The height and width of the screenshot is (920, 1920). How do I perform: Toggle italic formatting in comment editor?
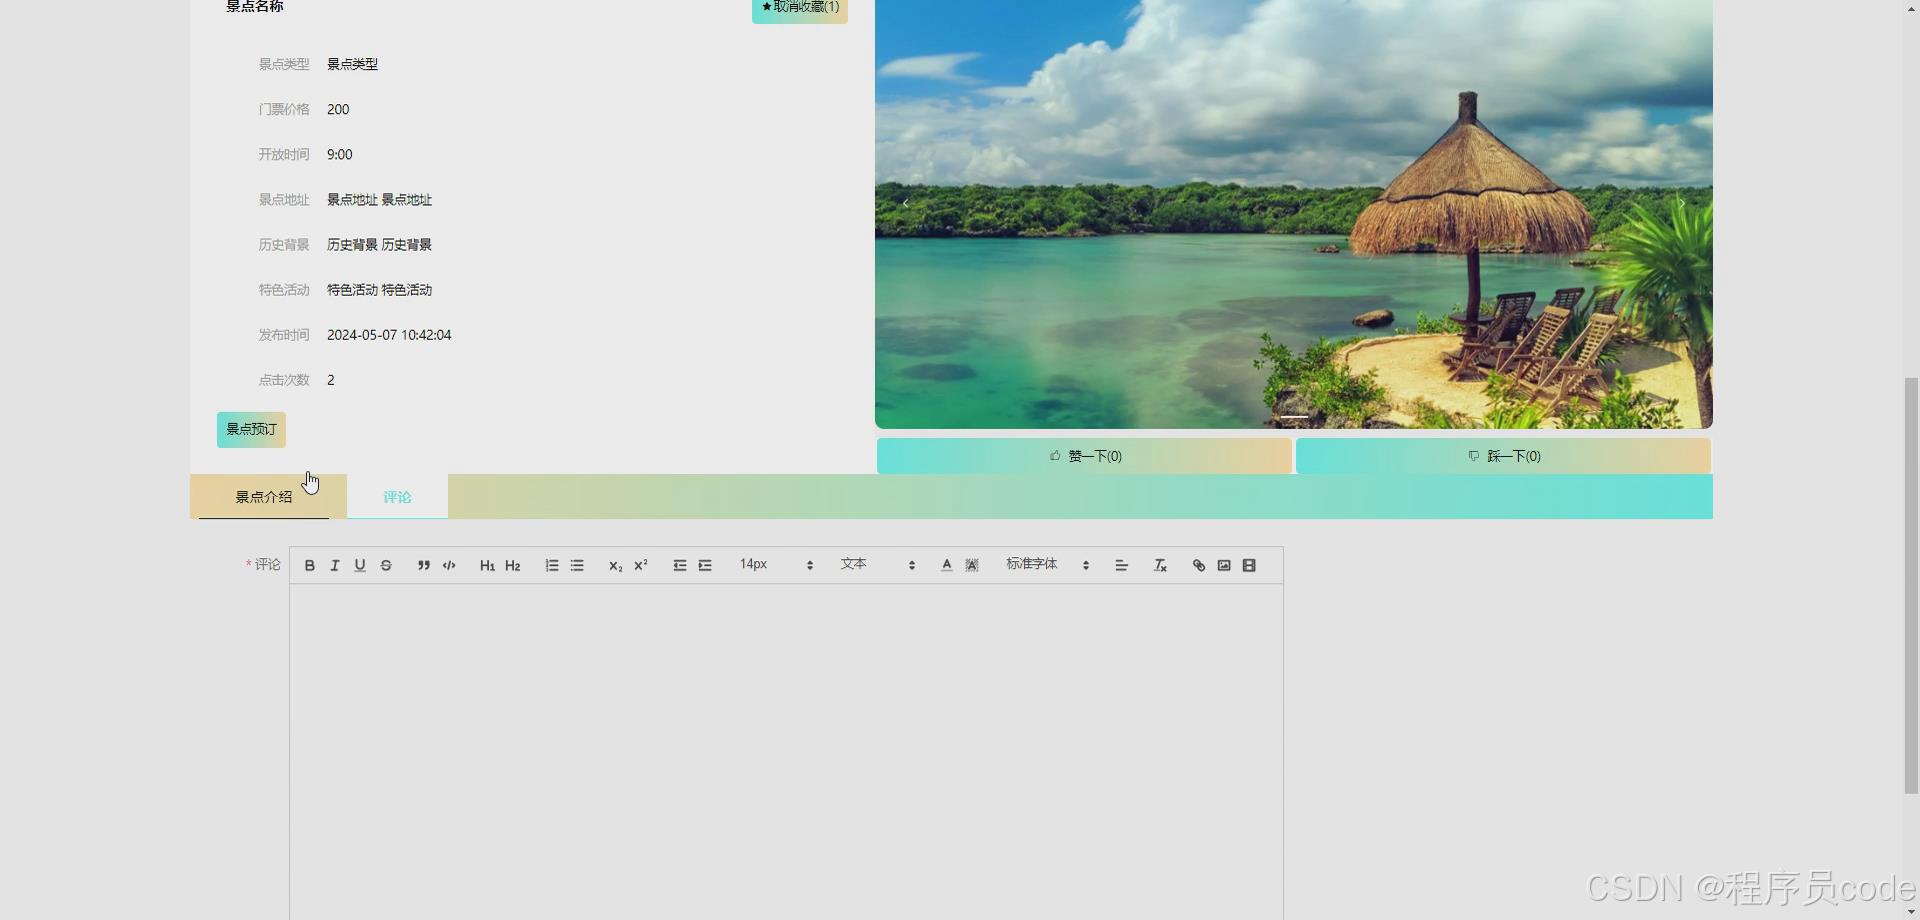[335, 566]
